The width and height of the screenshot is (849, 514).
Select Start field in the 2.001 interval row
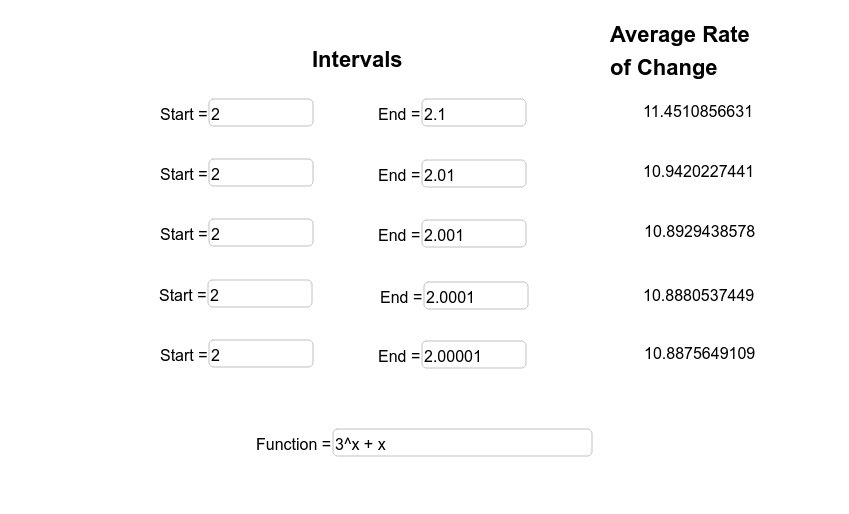[x=261, y=233]
